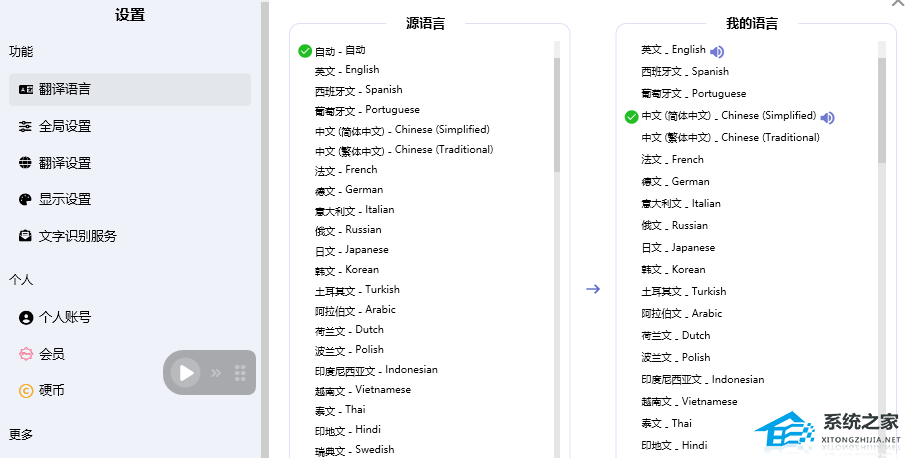This screenshot has width=916, height=458.
Task: Click the grid dots on floating widget
Action: 240,373
